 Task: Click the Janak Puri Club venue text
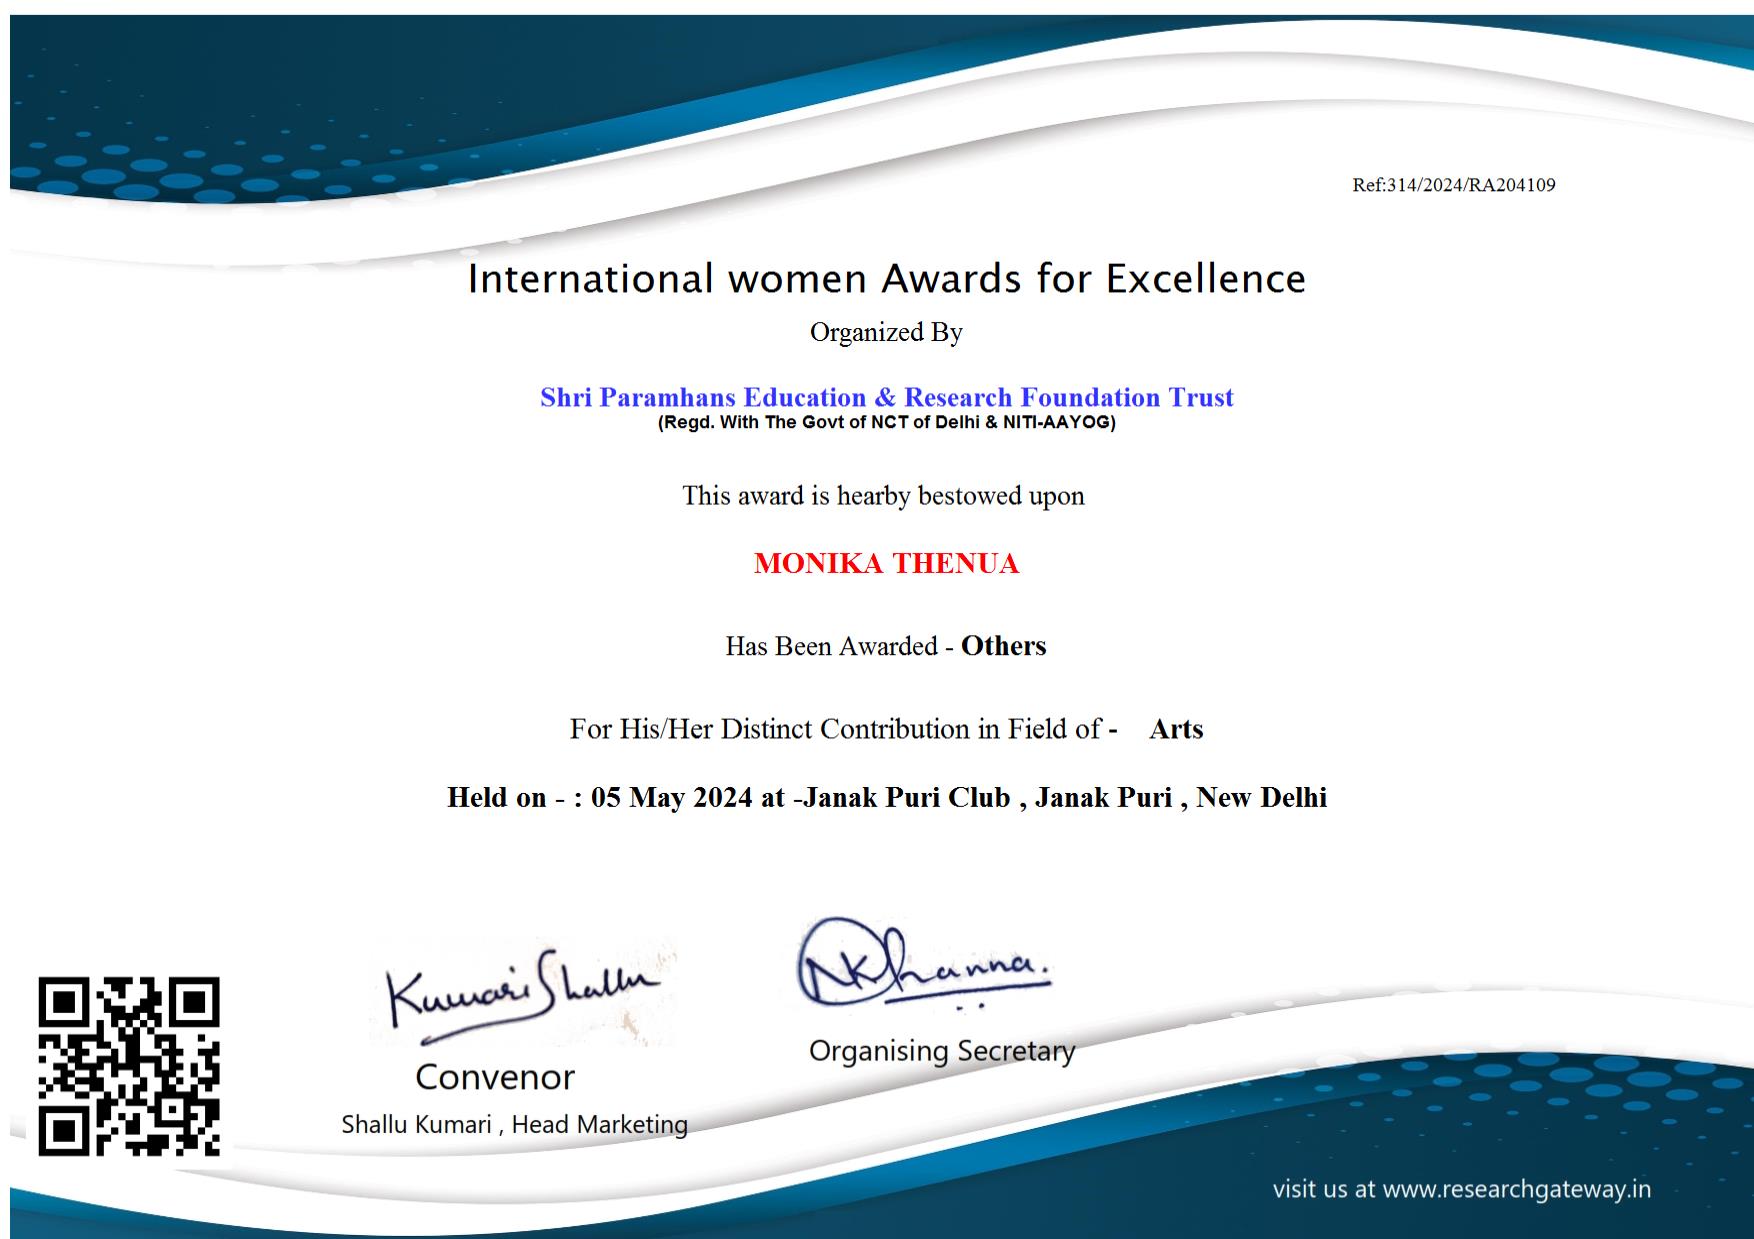tap(907, 798)
